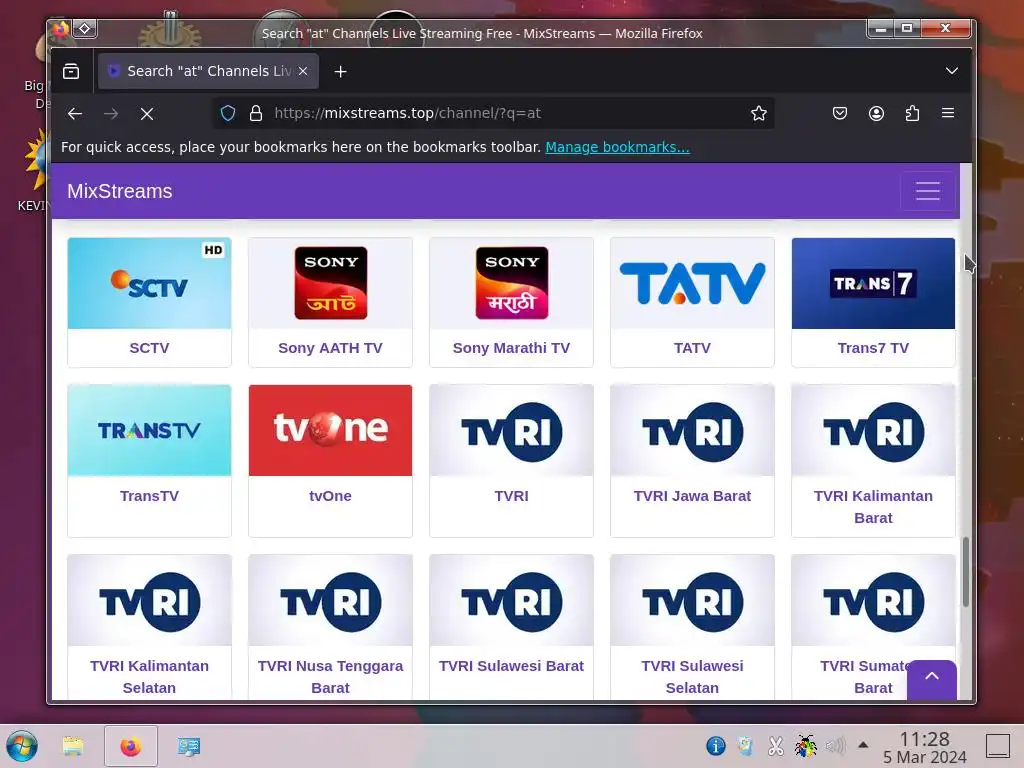
Task: Open the SCTV channel thumbnail
Action: point(150,283)
